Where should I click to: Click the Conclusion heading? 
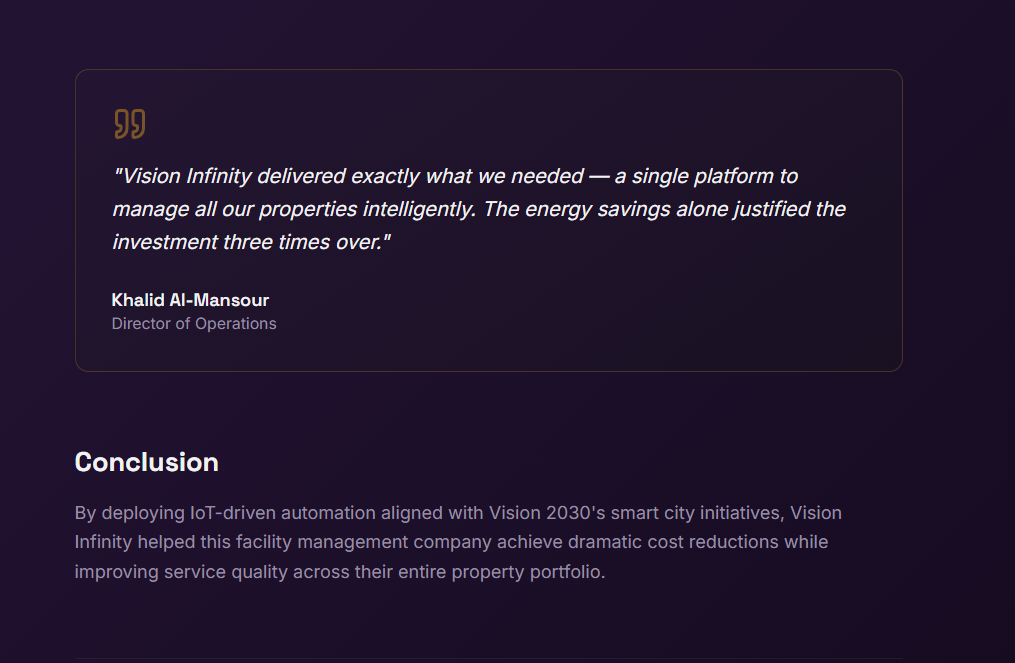click(146, 462)
